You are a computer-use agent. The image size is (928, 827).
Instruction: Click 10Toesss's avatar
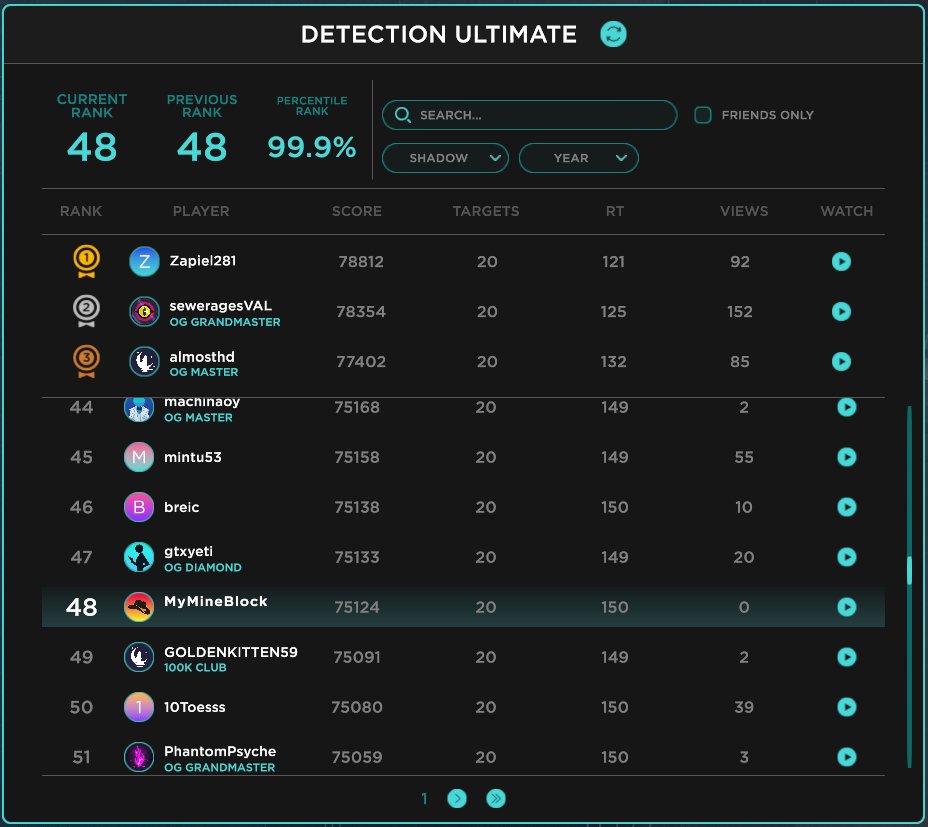point(139,707)
